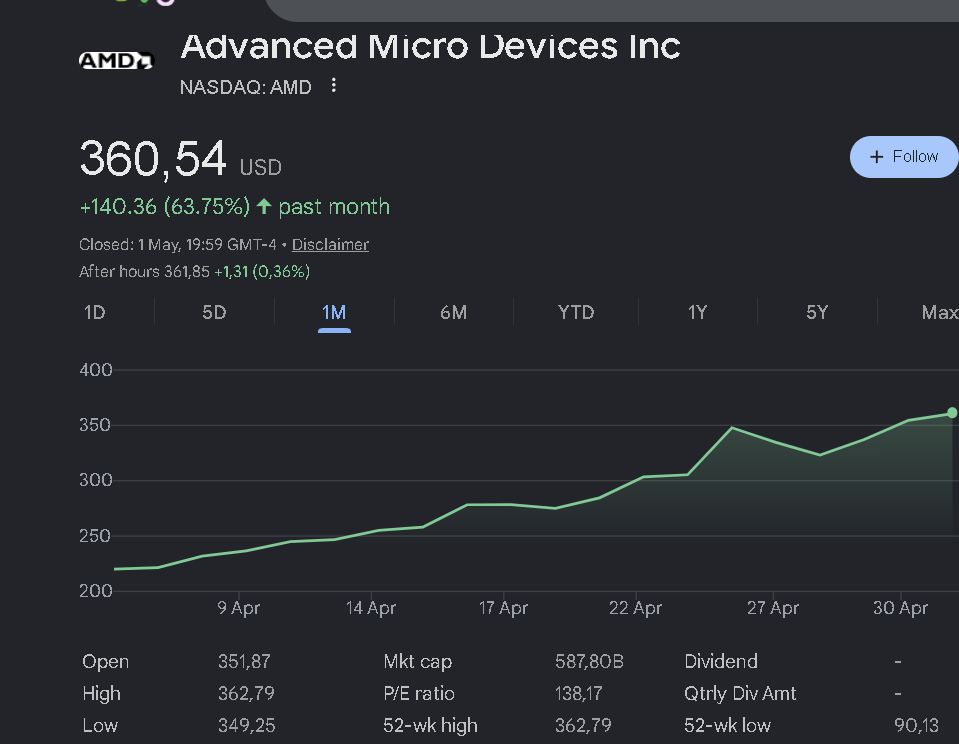Click the 27 Apr axis label
Screen dimensions: 959x744
[x=772, y=608]
